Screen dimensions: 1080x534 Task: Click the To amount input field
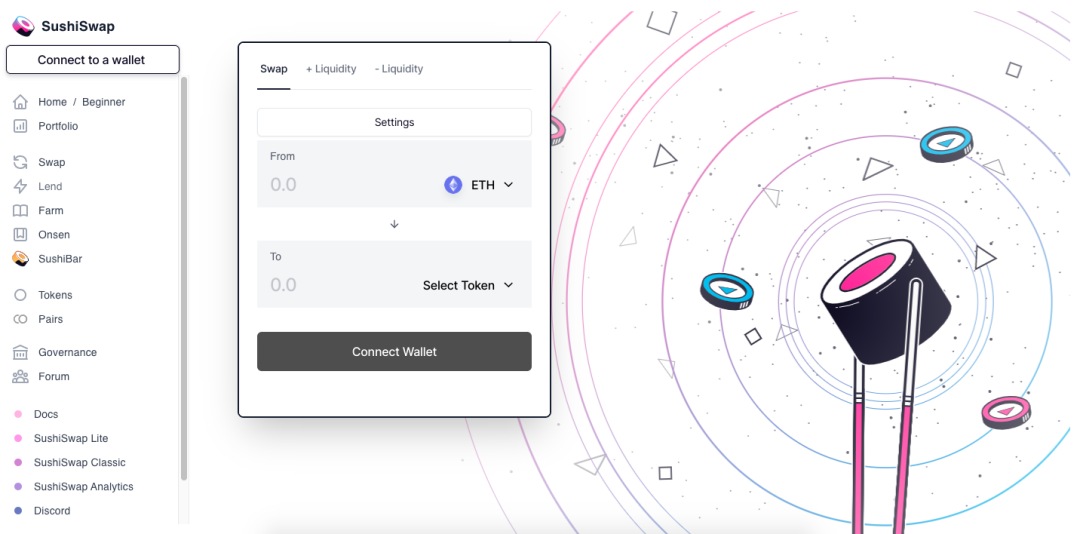pos(341,285)
